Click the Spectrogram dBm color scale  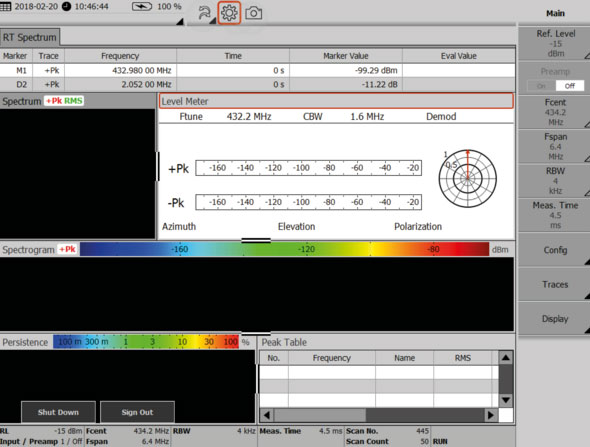click(x=284, y=249)
